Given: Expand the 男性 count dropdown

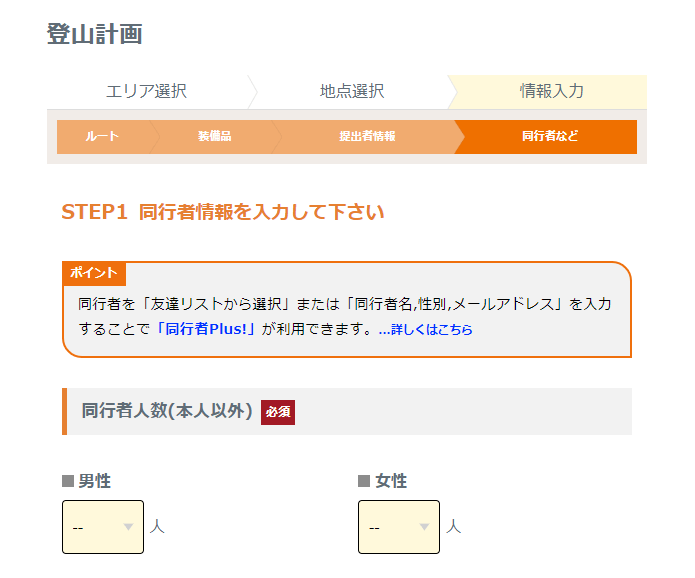Looking at the screenshot, I should click(103, 527).
